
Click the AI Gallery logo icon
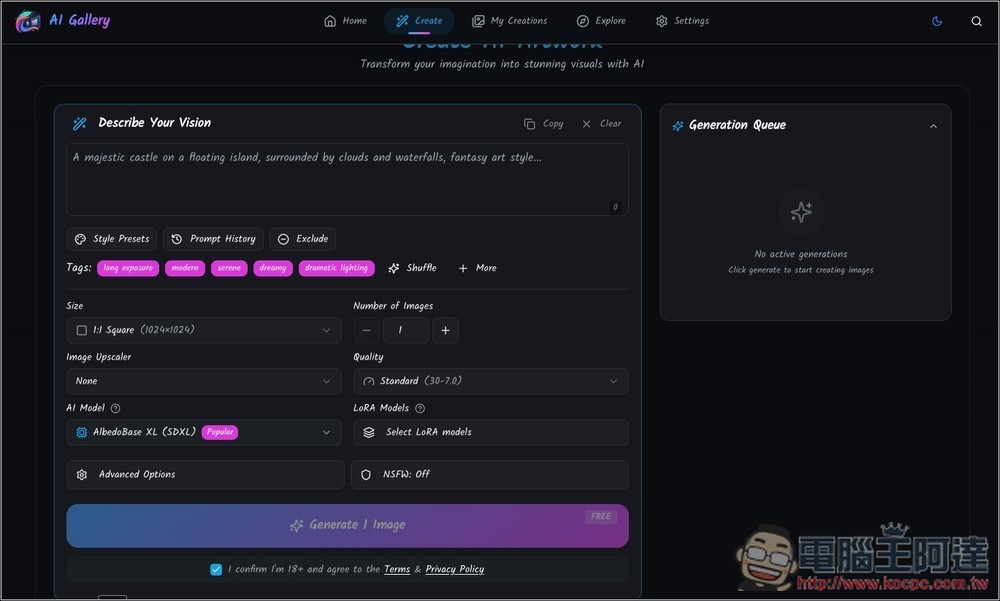(x=28, y=21)
